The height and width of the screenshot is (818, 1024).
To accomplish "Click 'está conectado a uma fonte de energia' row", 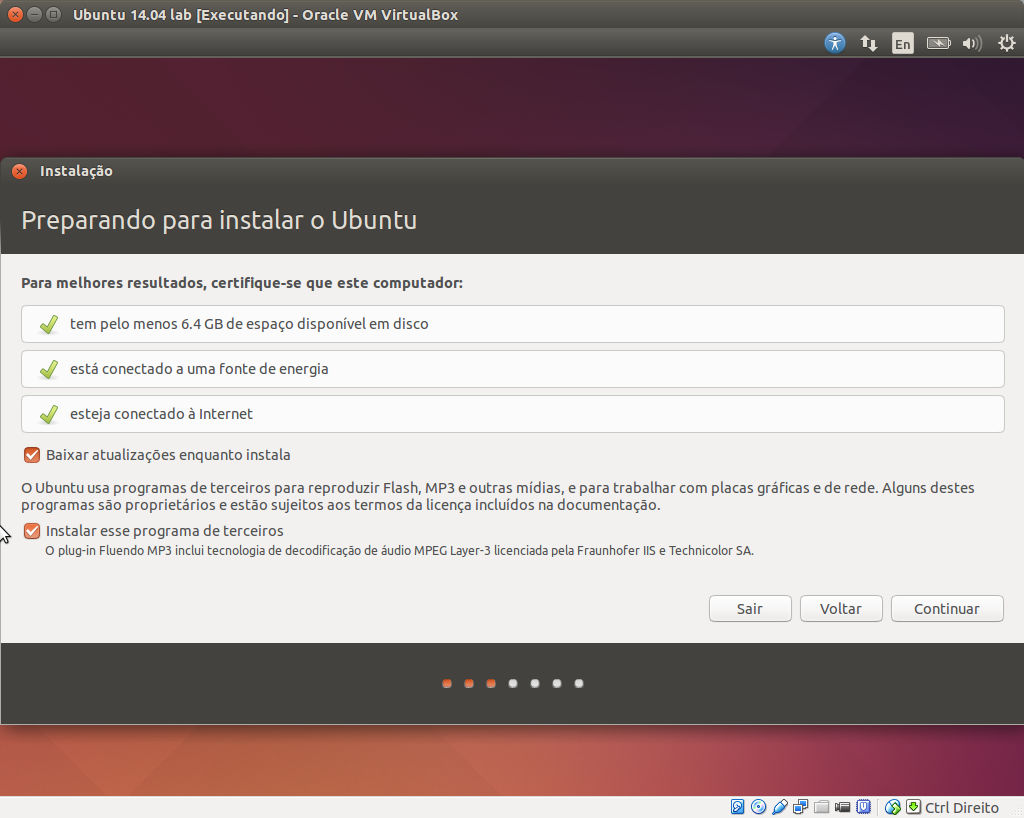I will point(513,369).
